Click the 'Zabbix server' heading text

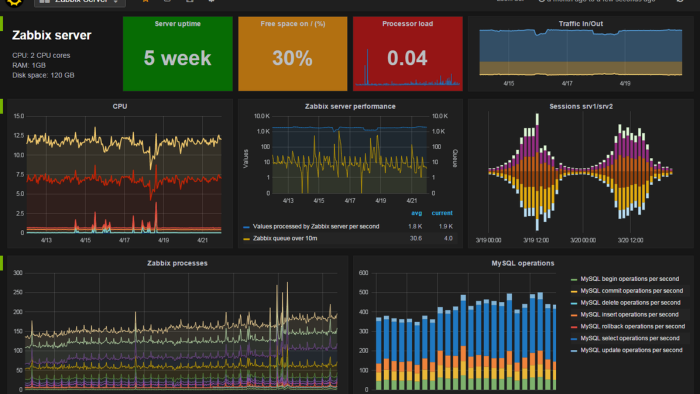pos(52,36)
